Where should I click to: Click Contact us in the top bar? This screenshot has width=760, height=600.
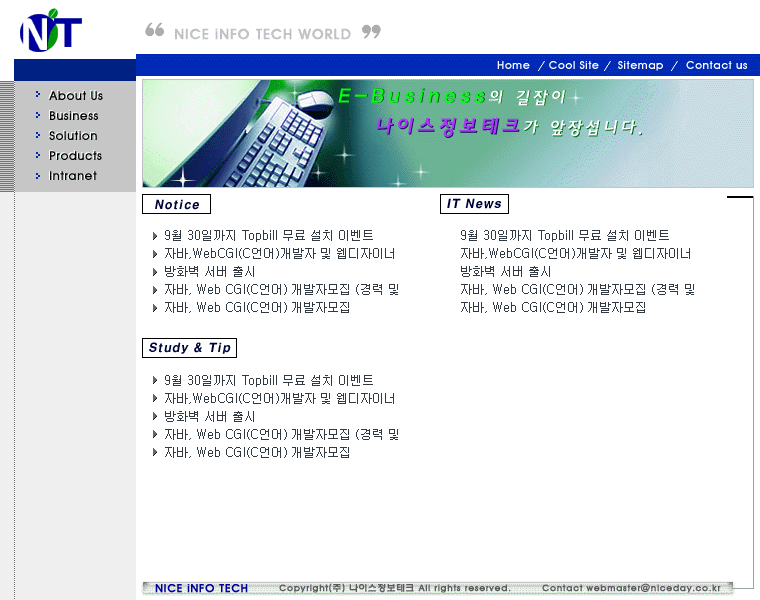pos(716,65)
